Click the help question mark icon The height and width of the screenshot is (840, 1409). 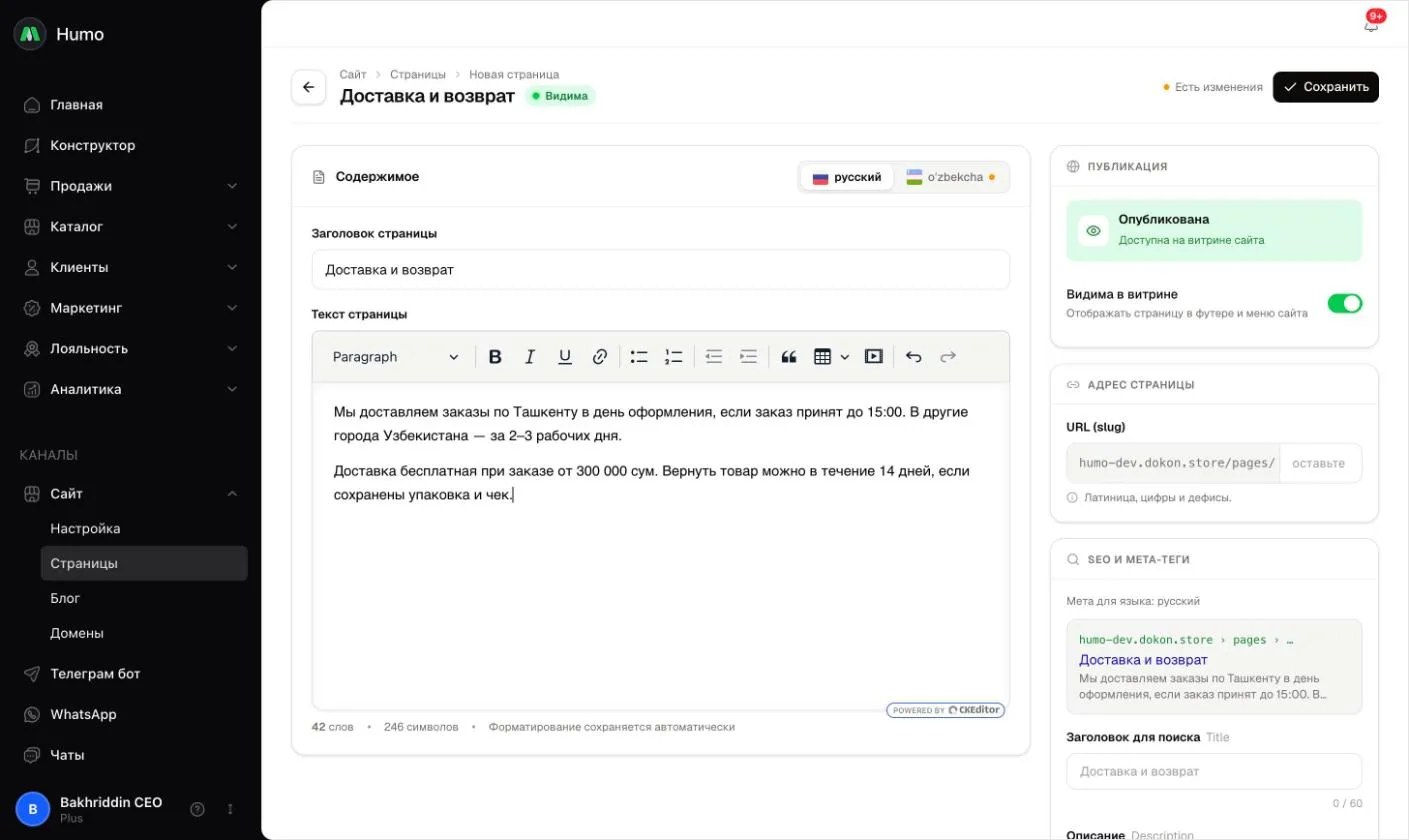click(198, 809)
